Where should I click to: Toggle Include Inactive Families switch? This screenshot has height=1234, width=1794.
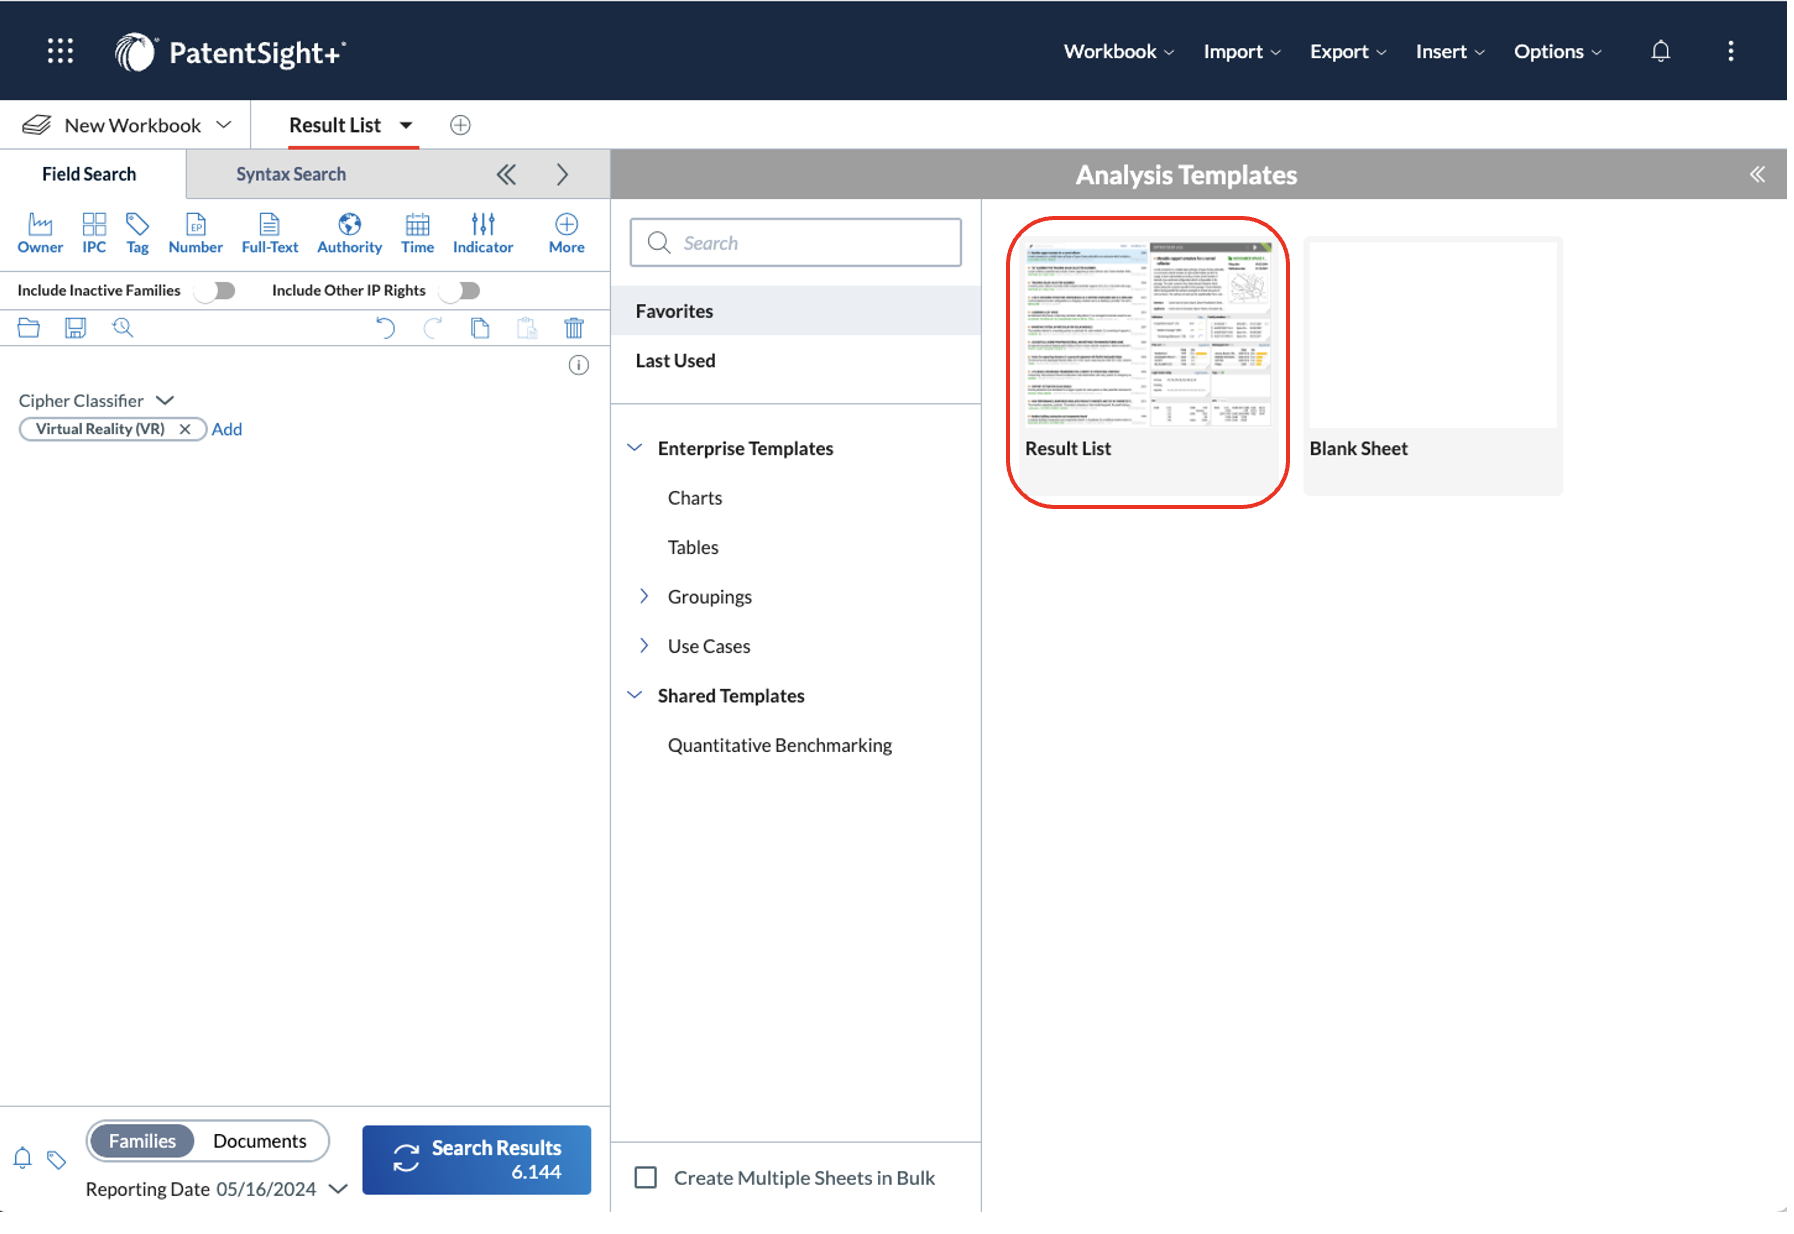(x=215, y=290)
